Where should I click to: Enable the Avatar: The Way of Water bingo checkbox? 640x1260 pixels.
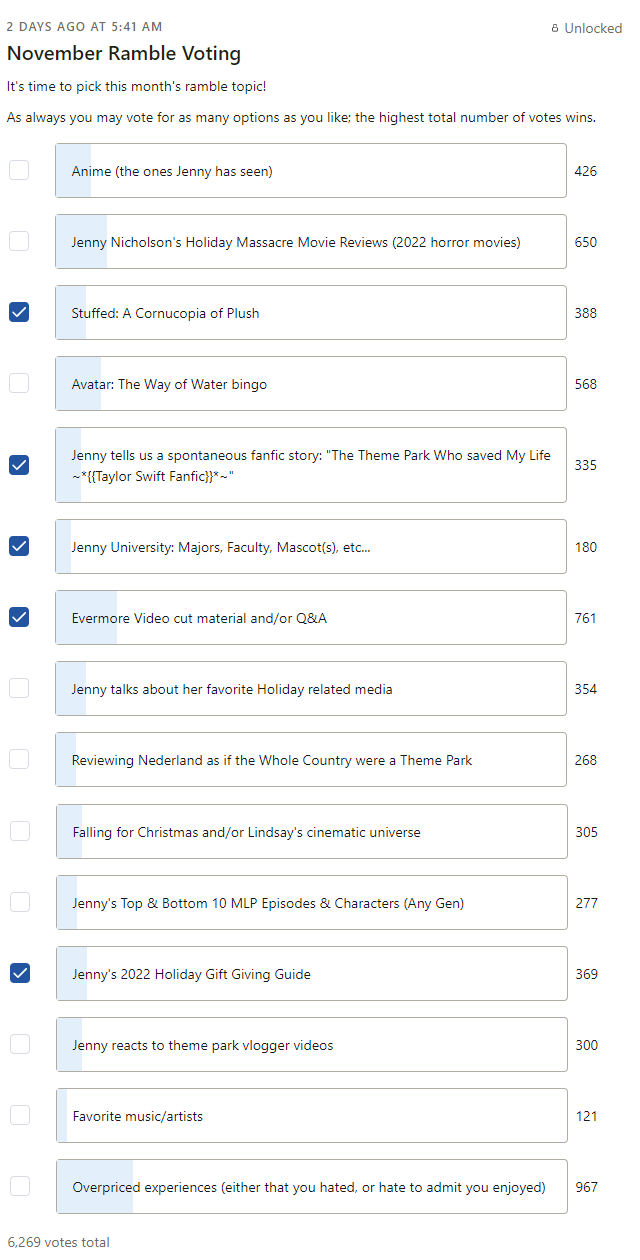(x=19, y=383)
